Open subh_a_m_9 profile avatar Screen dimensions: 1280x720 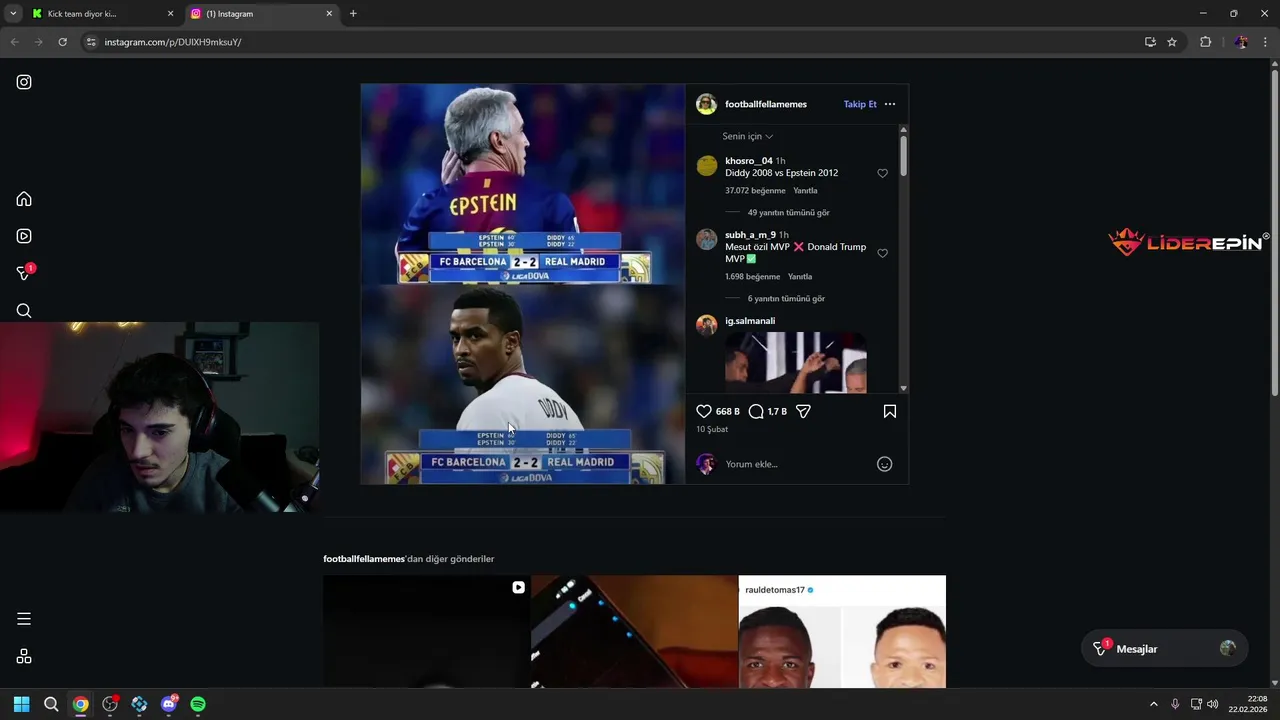tap(707, 239)
